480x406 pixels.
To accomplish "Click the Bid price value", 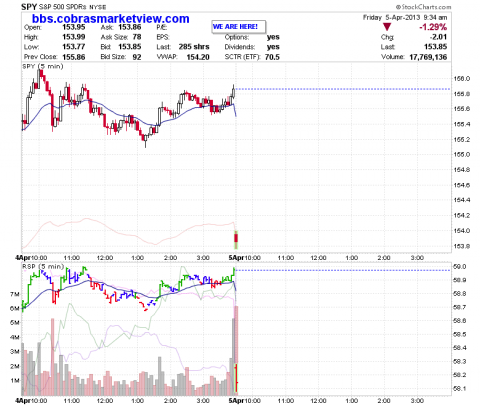I will [130, 47].
